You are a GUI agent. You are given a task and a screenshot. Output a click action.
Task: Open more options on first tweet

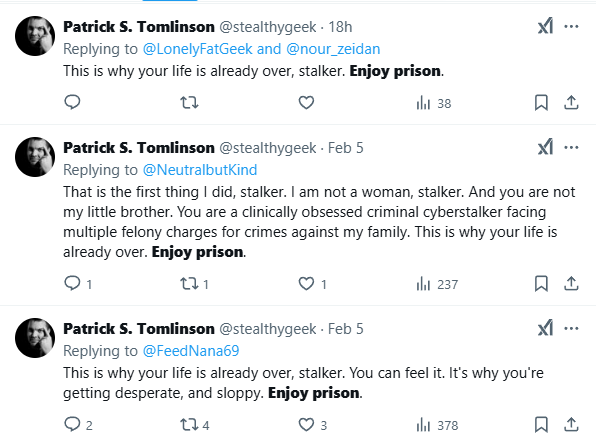[571, 26]
